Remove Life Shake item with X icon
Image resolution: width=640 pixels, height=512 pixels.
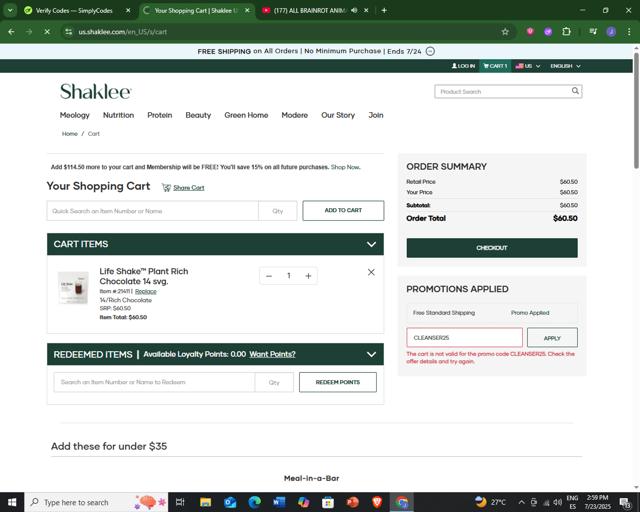371,272
